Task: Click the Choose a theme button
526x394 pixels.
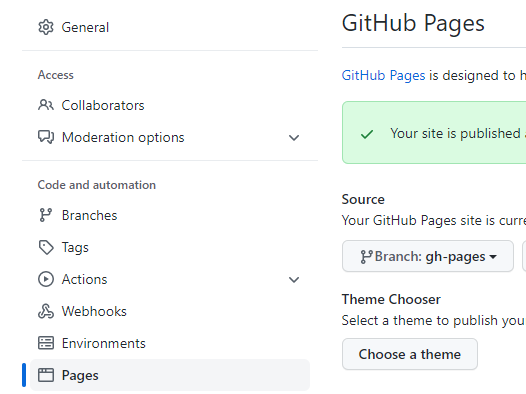Action: pyautogui.click(x=410, y=354)
